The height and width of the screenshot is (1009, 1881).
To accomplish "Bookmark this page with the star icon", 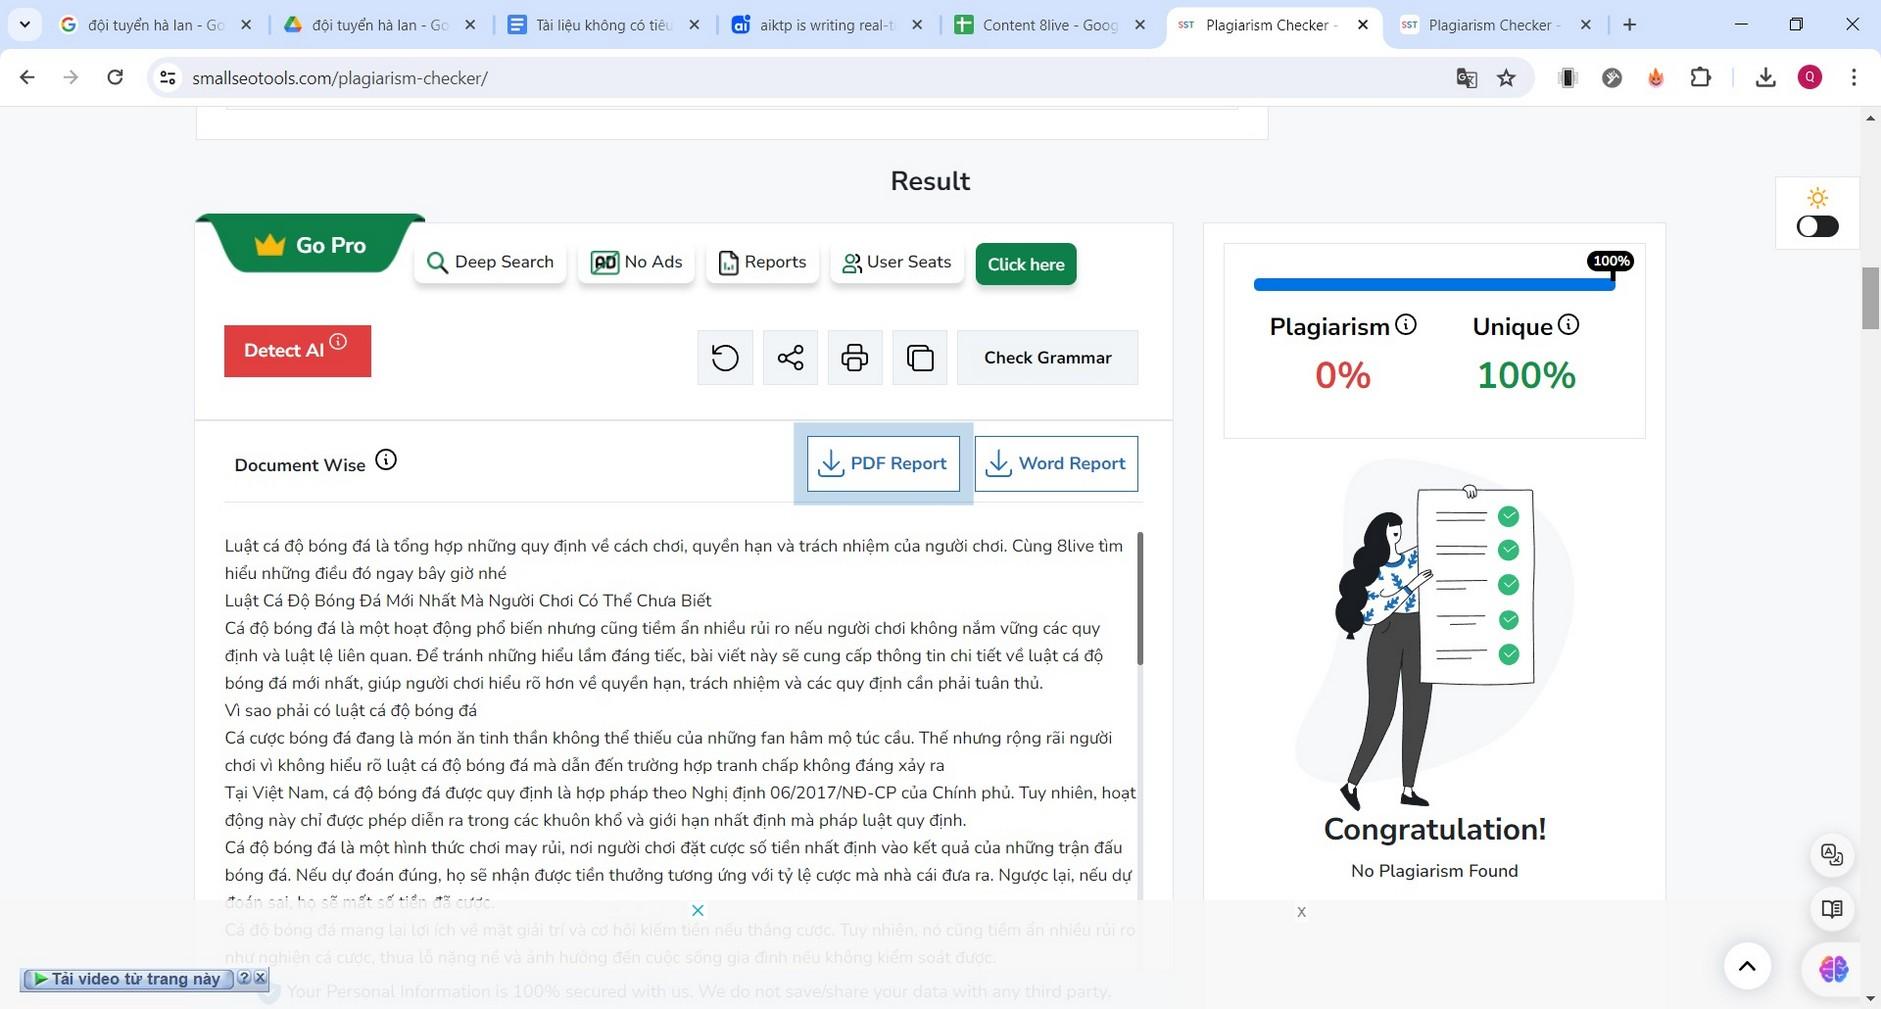I will pyautogui.click(x=1507, y=78).
